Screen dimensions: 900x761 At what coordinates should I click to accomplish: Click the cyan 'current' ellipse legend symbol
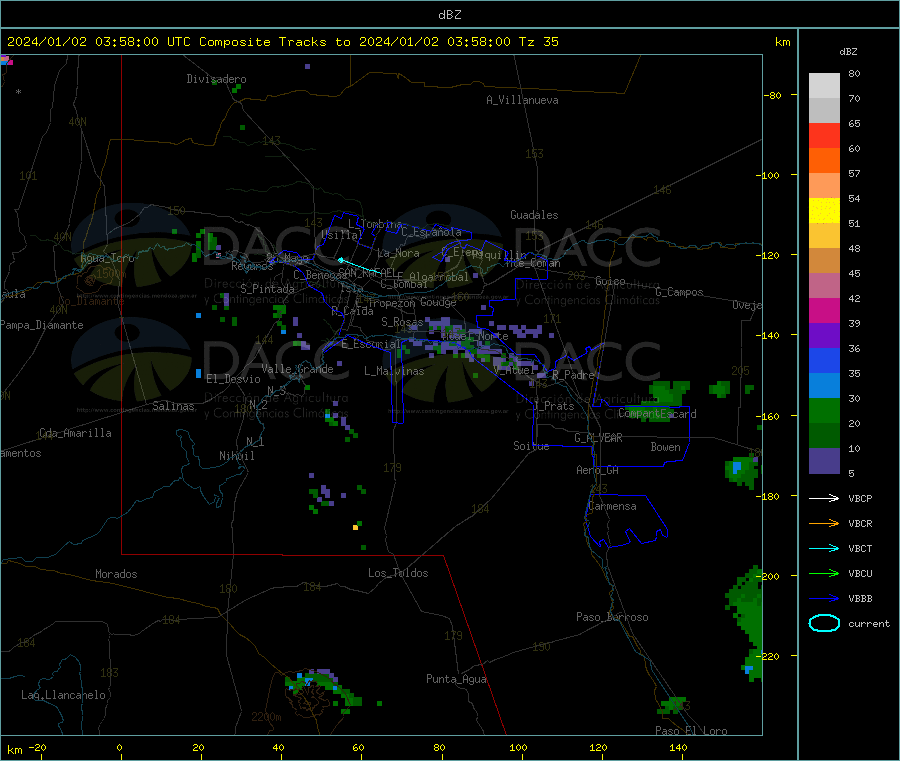(824, 623)
